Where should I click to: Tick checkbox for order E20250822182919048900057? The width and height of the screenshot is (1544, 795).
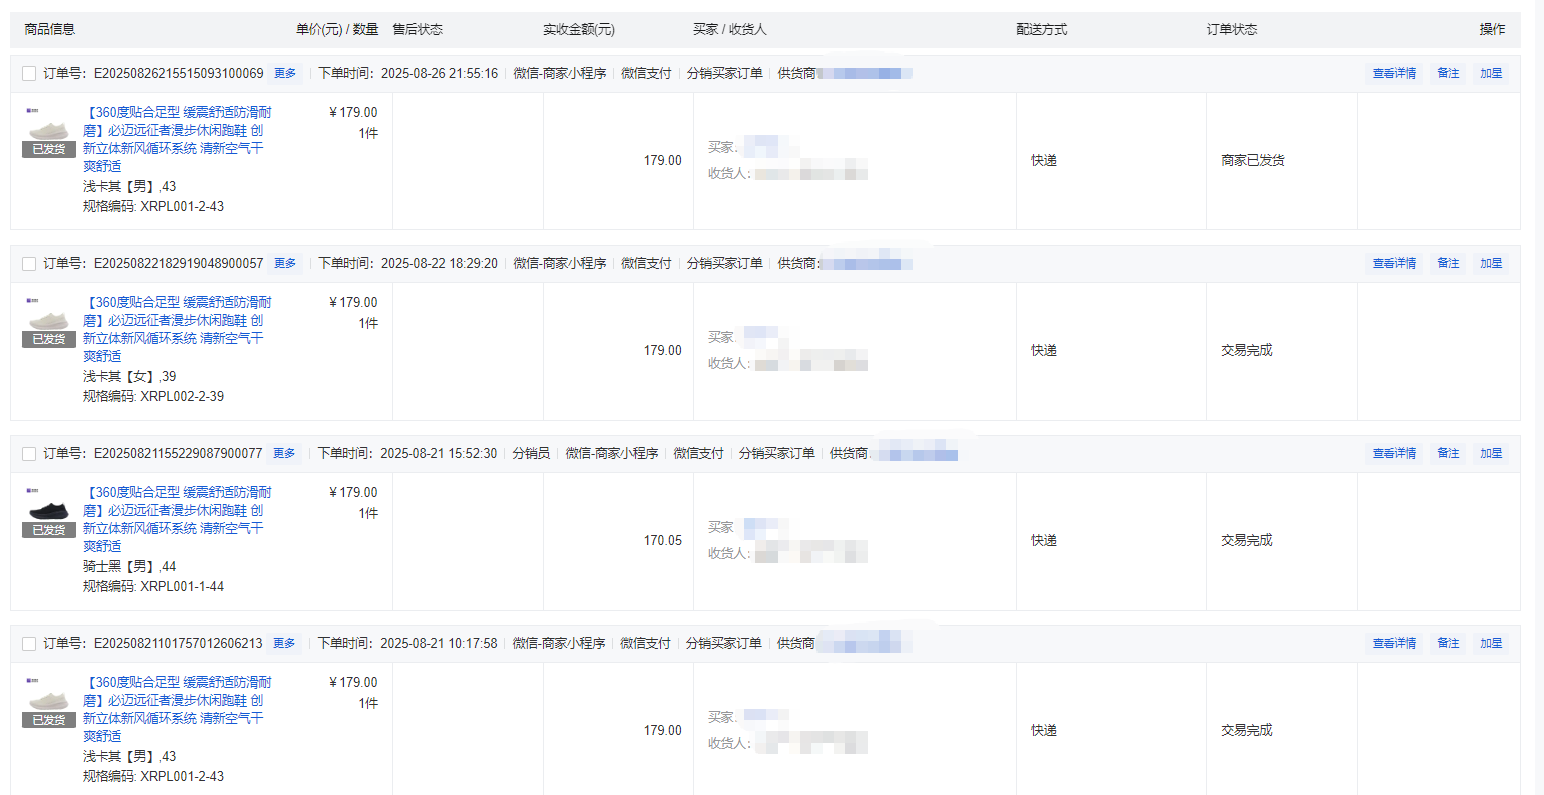(x=29, y=264)
